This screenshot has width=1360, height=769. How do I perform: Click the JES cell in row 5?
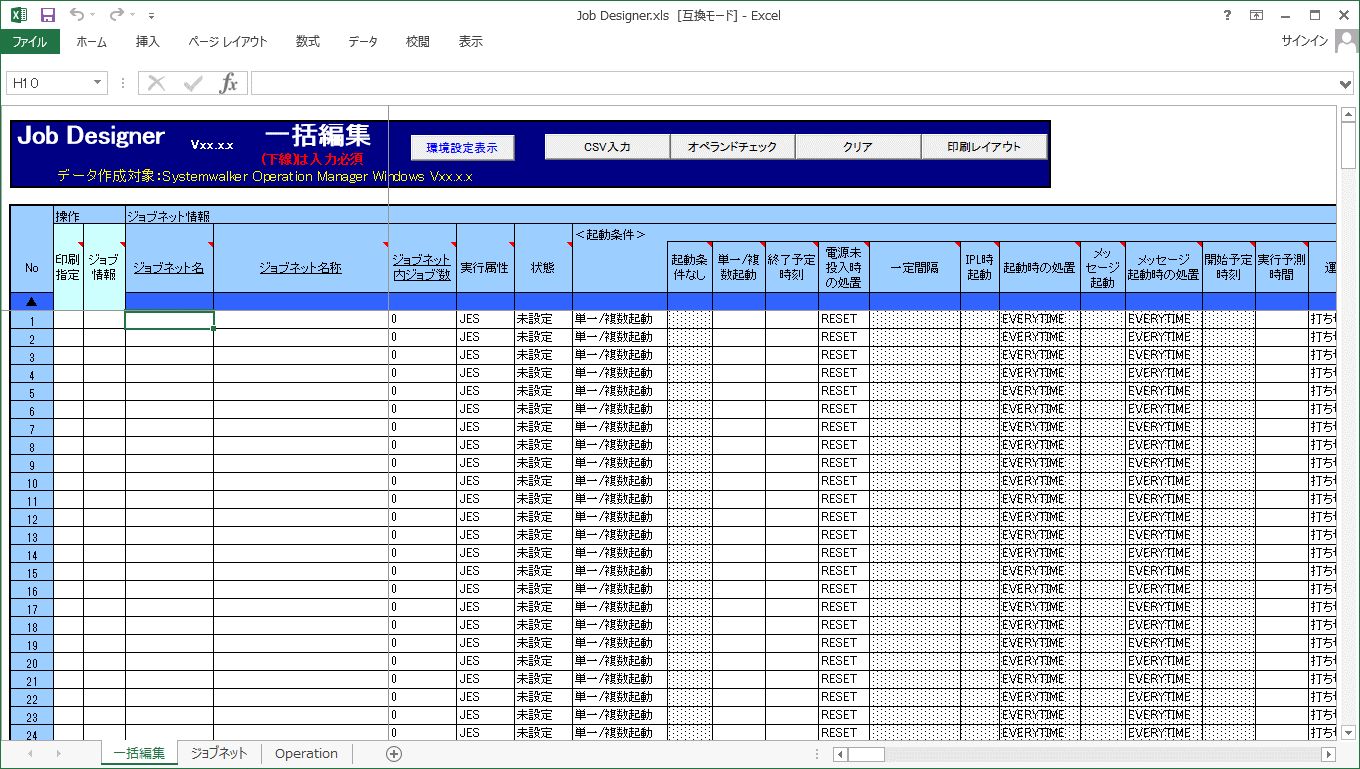pos(485,391)
